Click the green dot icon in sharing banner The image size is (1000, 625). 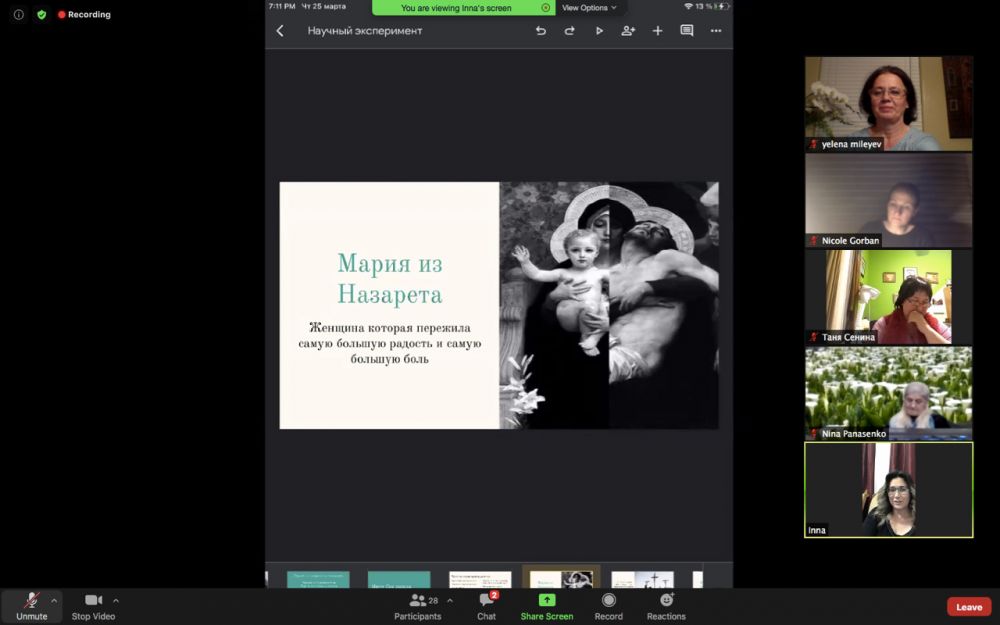point(546,8)
